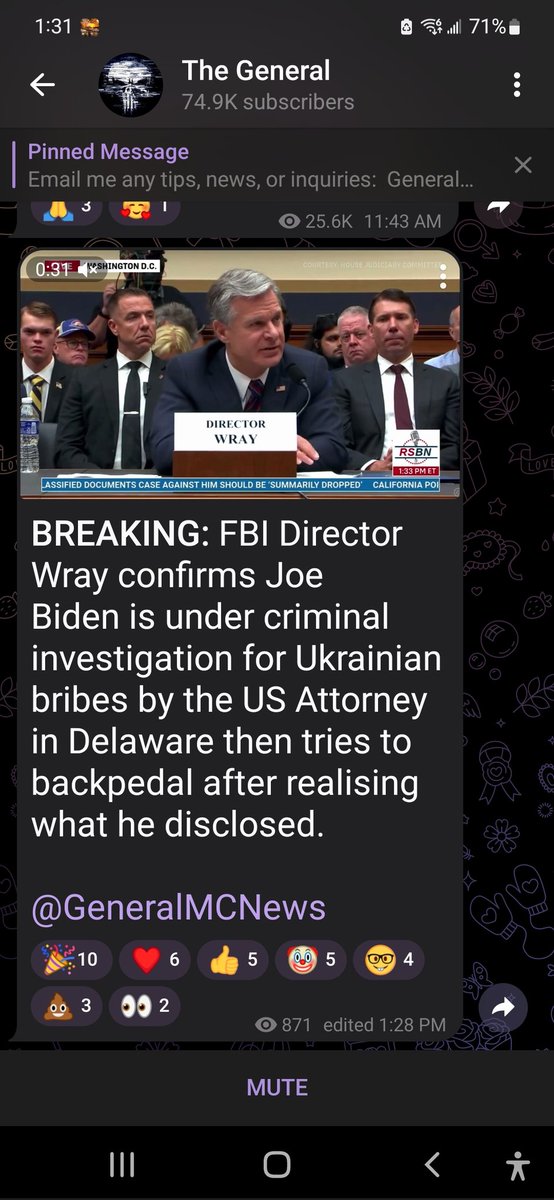Toggle the red heart reaction
554x1200 pixels.
[x=155, y=960]
